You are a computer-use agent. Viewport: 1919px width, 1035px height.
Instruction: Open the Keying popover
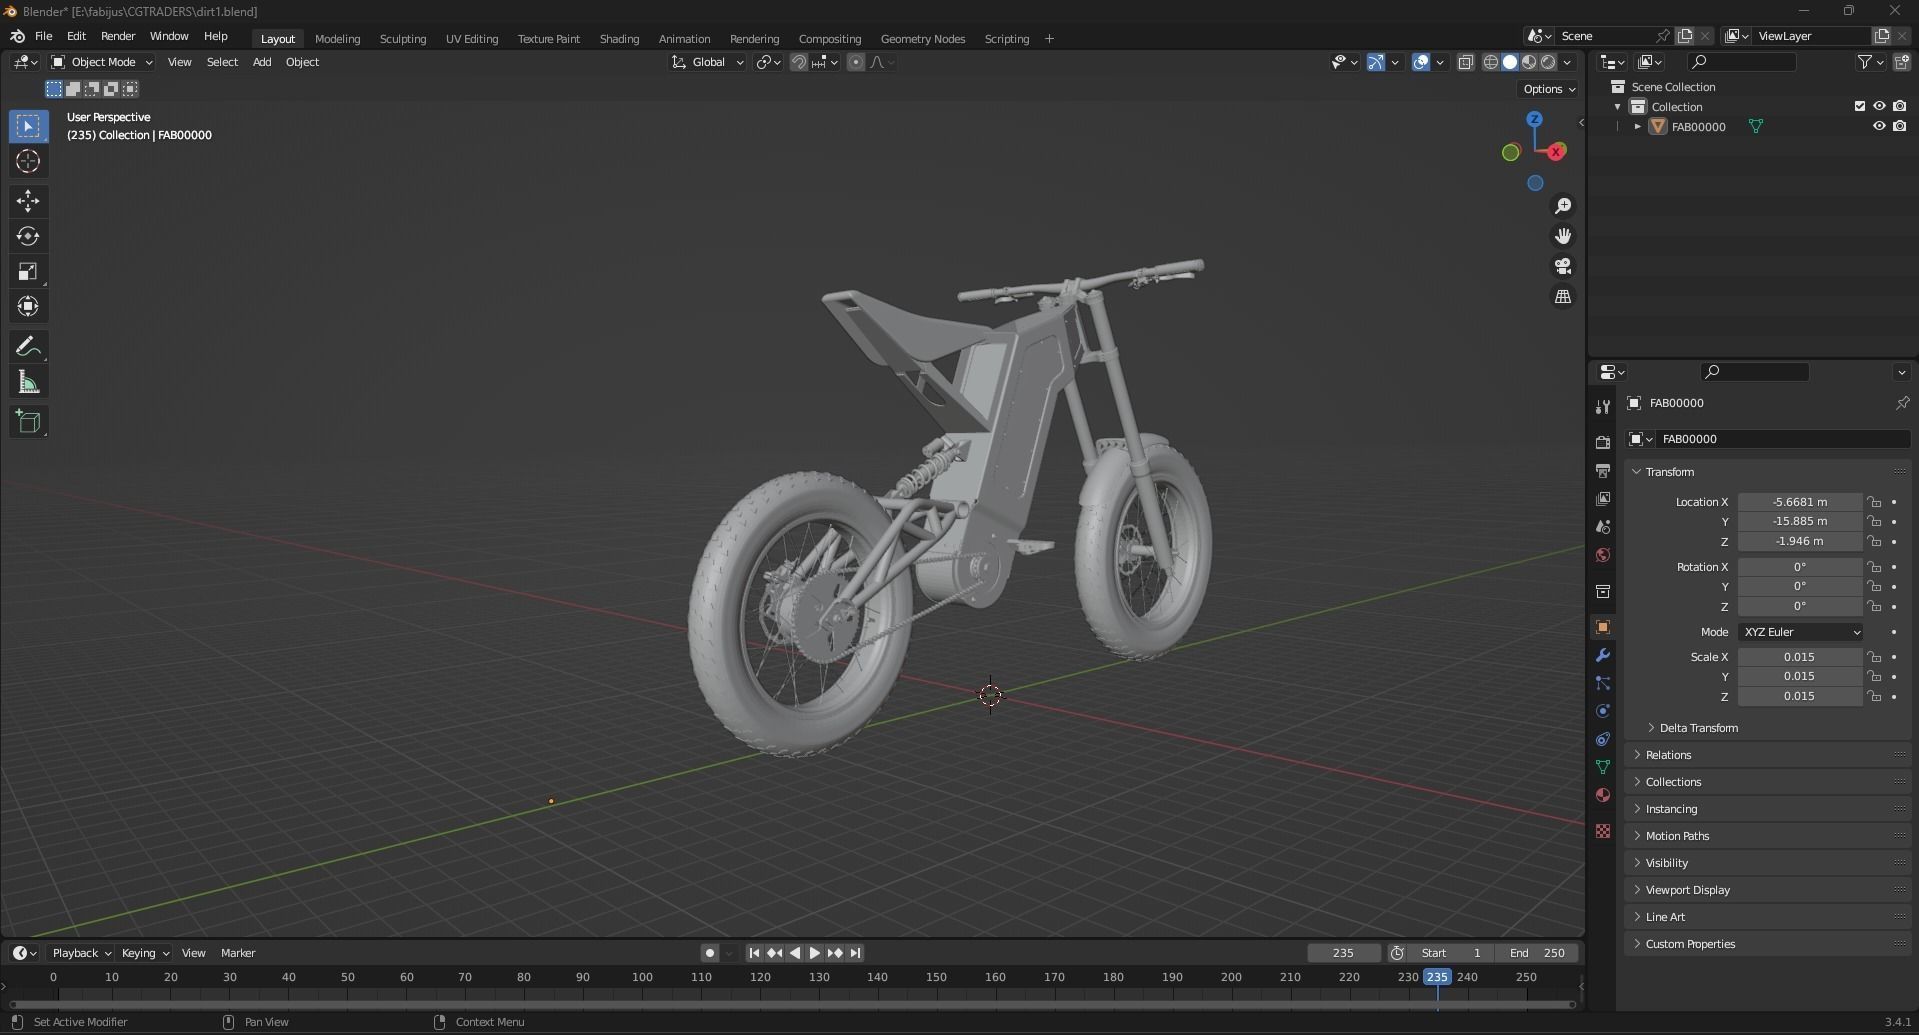point(144,953)
